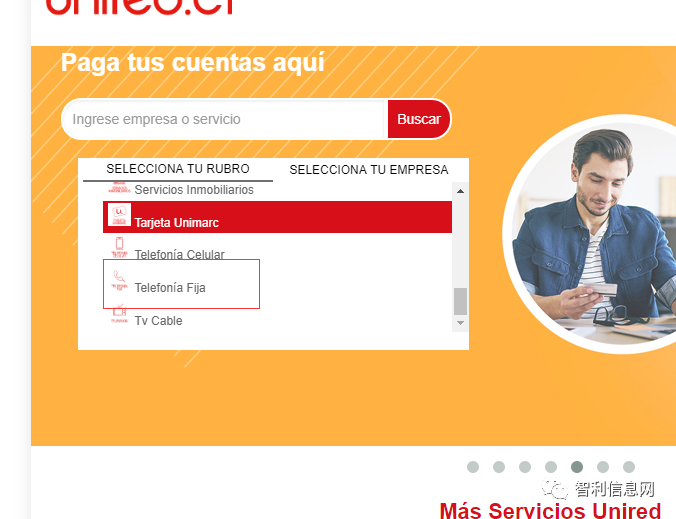676x519 pixels.
Task: Select the Telefonía Fija category
Action: tap(170, 288)
